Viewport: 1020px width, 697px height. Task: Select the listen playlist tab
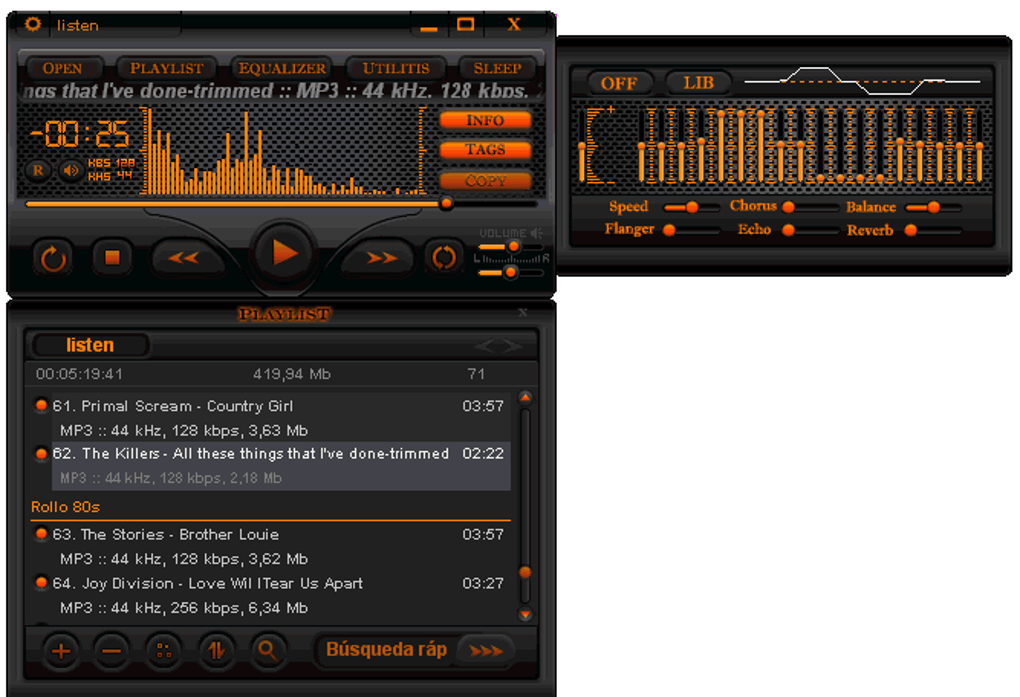point(90,345)
